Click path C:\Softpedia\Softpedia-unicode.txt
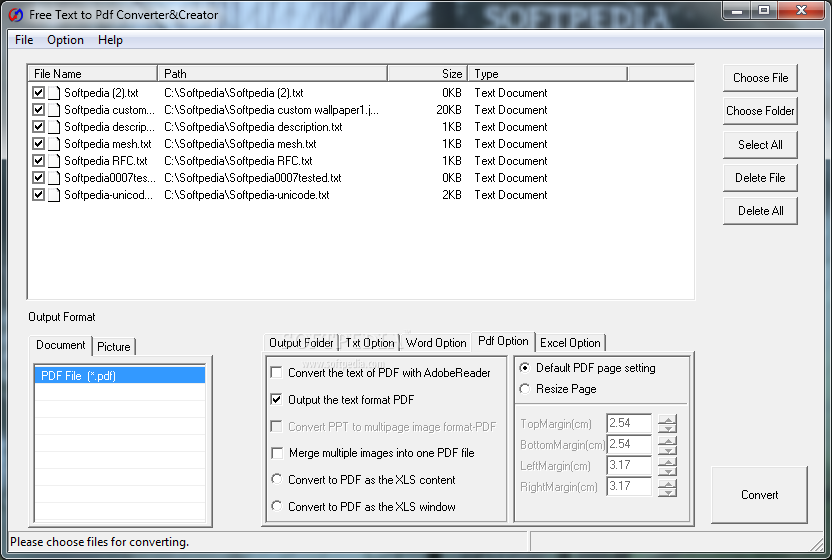Viewport: 832px width, 560px height. 247,195
